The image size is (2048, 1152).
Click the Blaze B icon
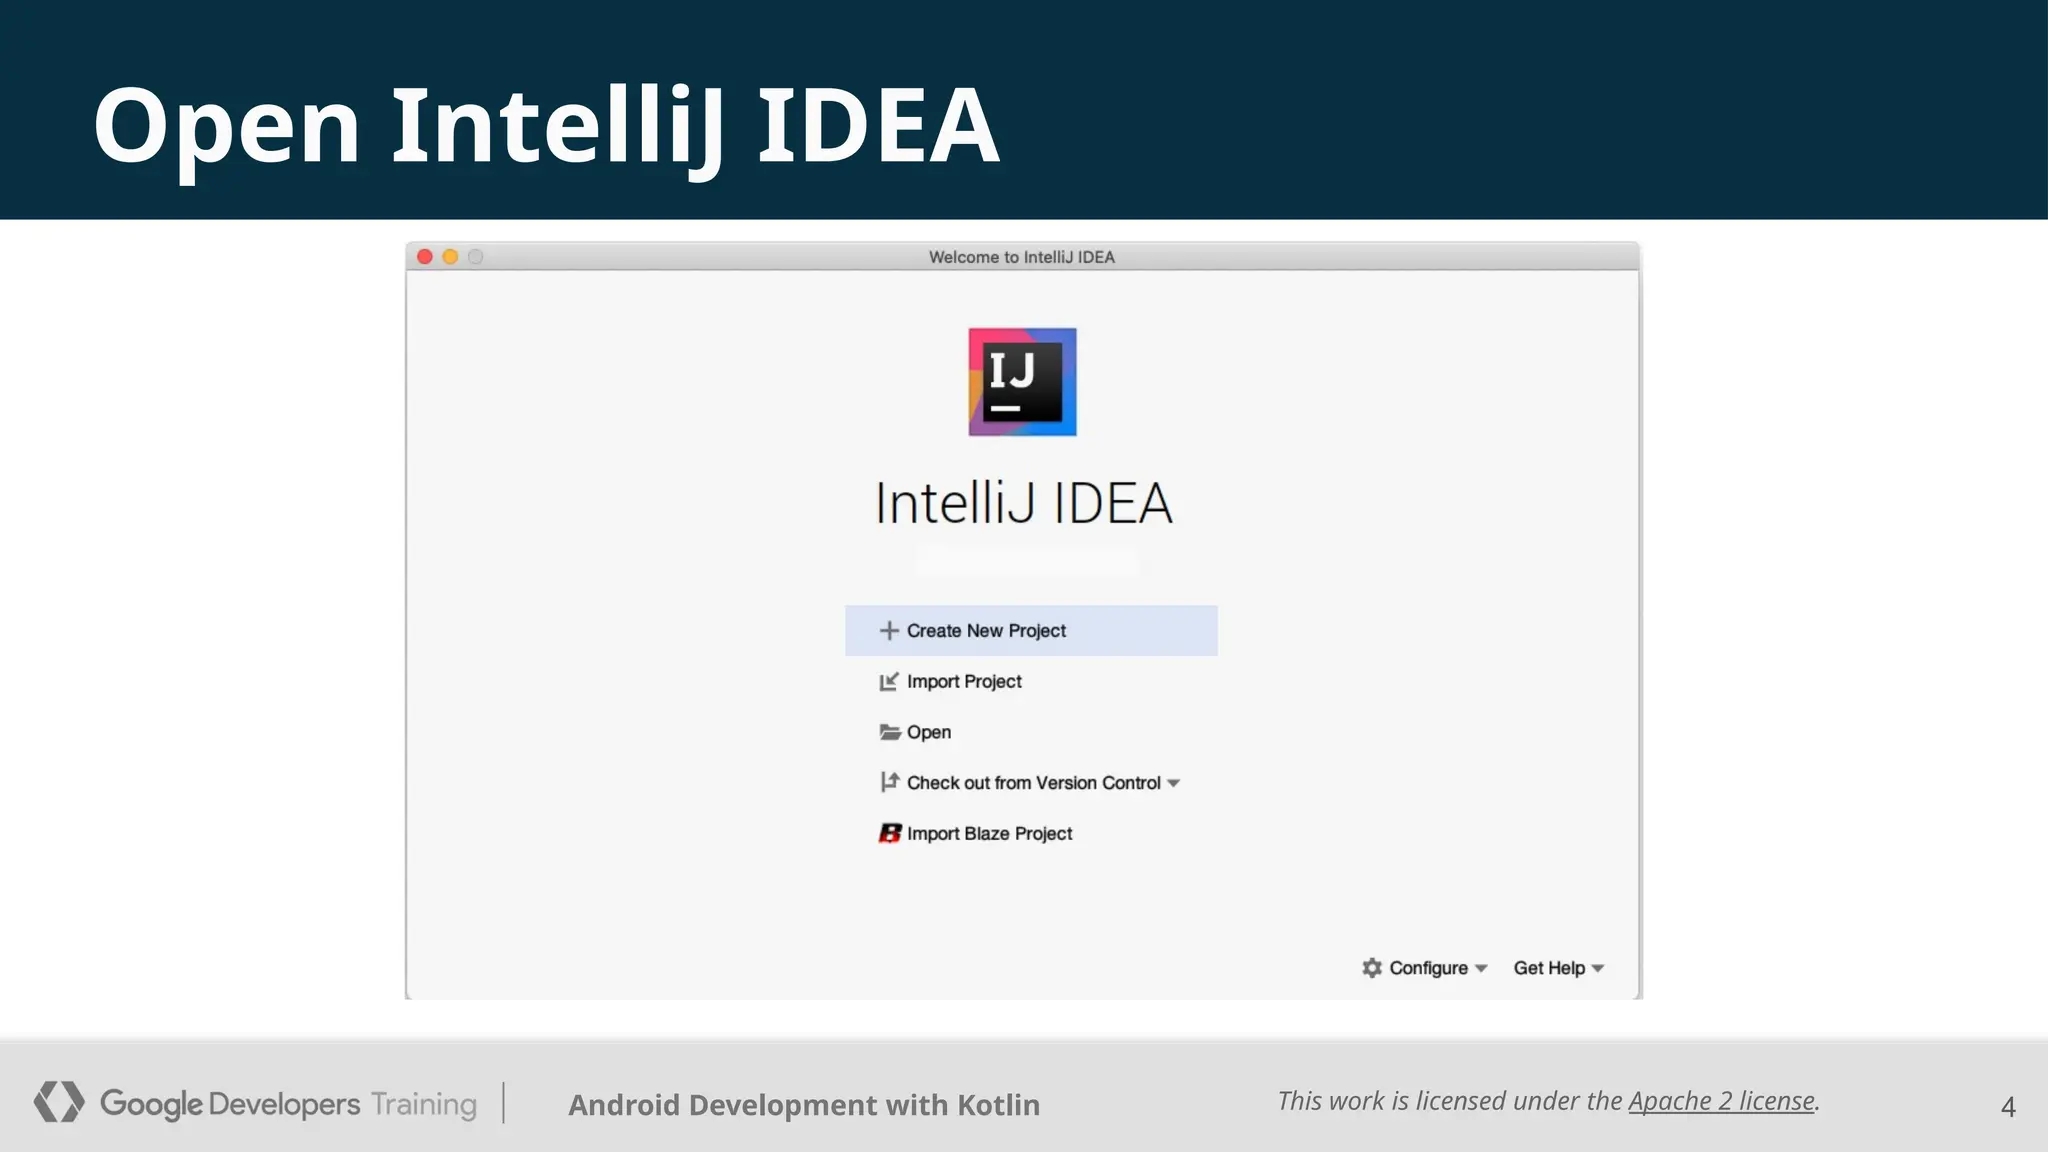[890, 833]
